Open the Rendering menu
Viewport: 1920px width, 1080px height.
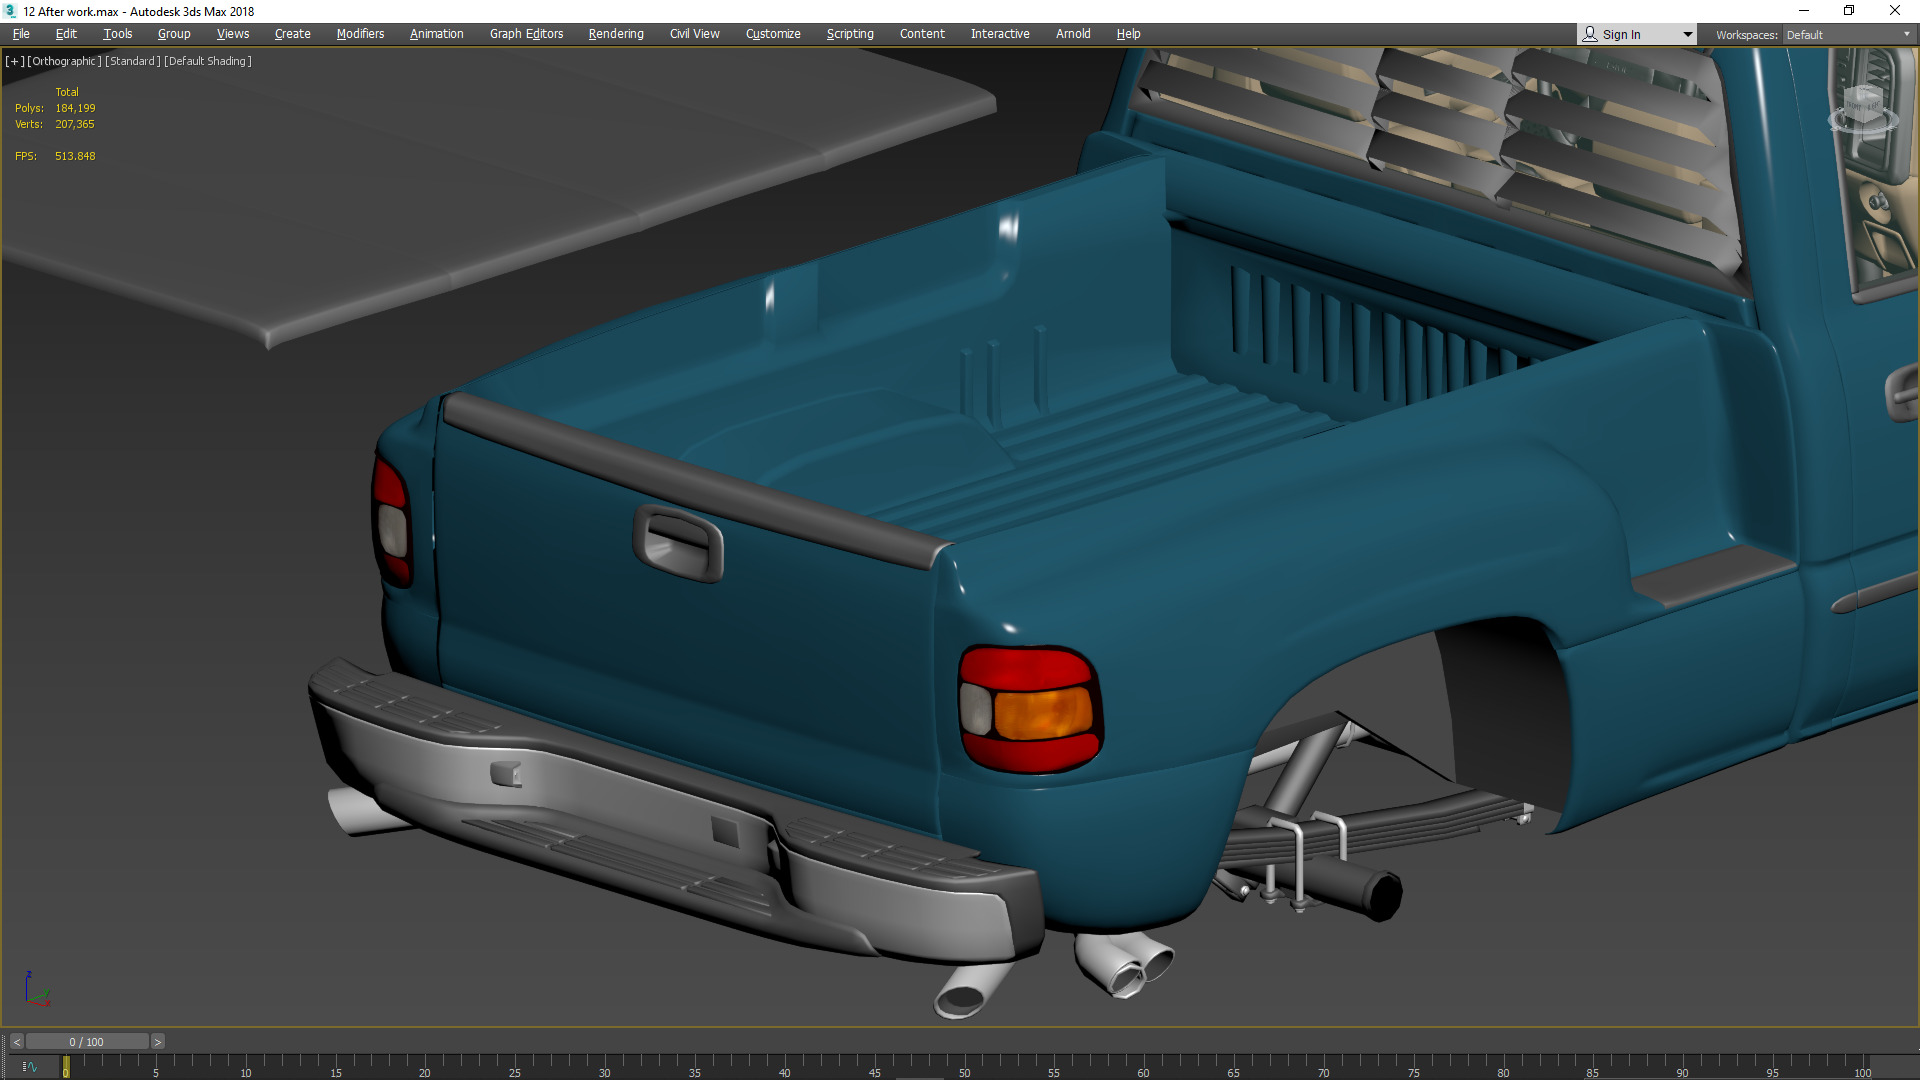pos(616,34)
